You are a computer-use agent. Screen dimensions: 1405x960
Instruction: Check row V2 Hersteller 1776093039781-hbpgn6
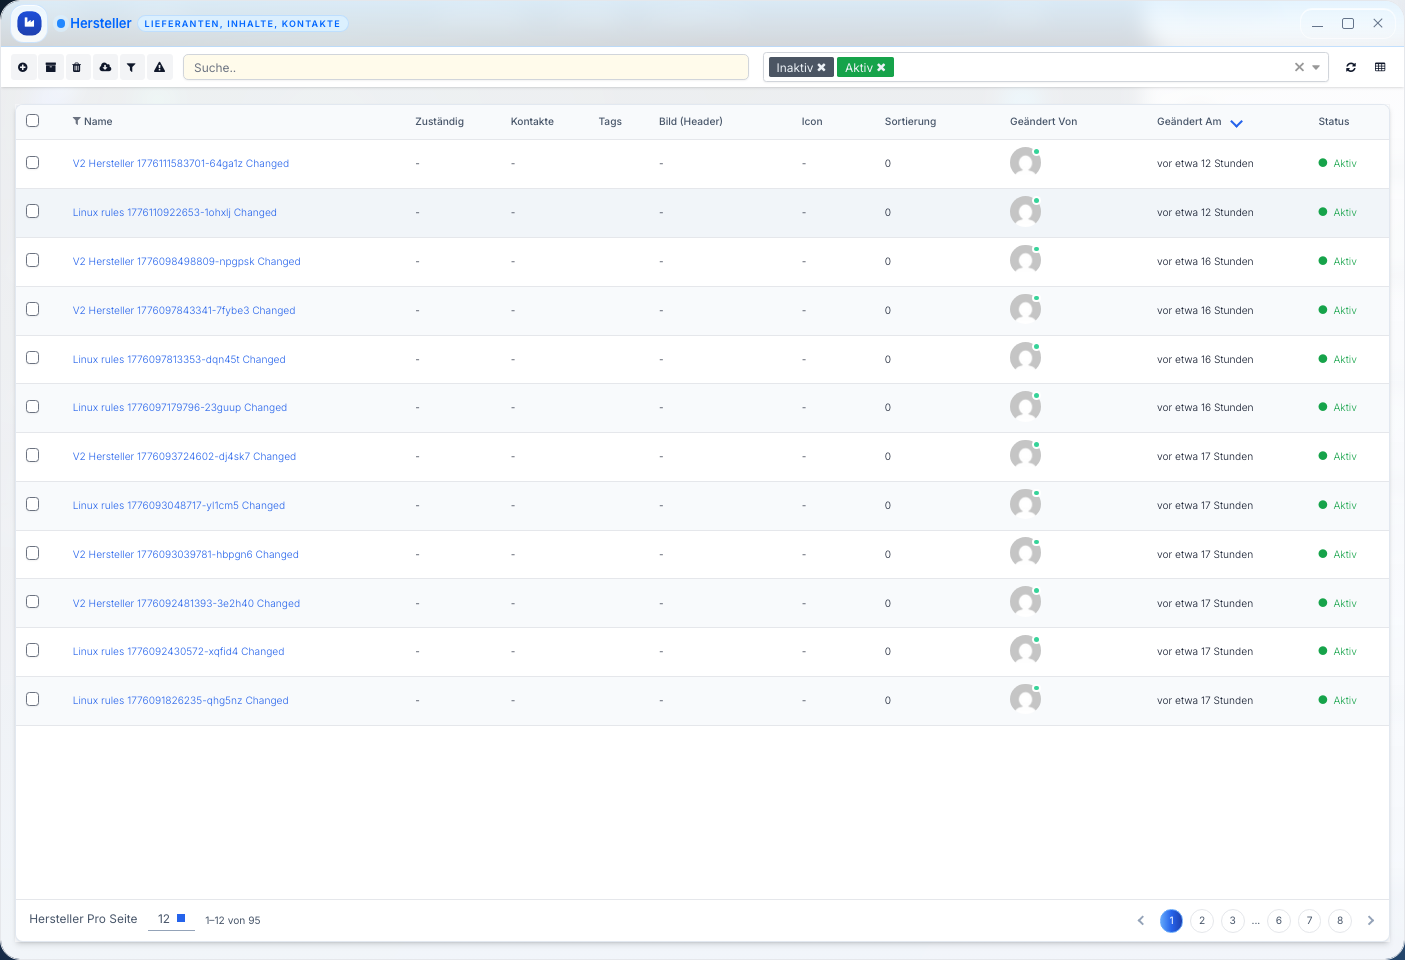pos(33,553)
